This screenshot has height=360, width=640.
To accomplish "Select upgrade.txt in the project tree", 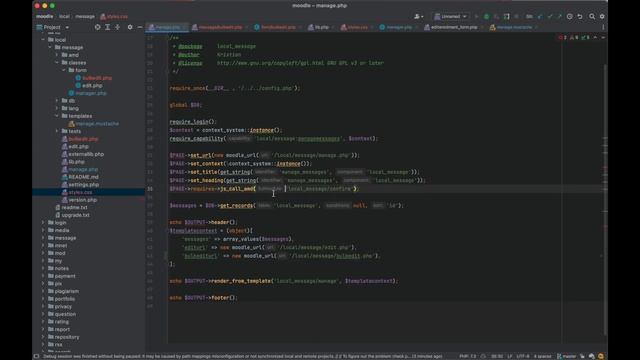I will click(72, 215).
